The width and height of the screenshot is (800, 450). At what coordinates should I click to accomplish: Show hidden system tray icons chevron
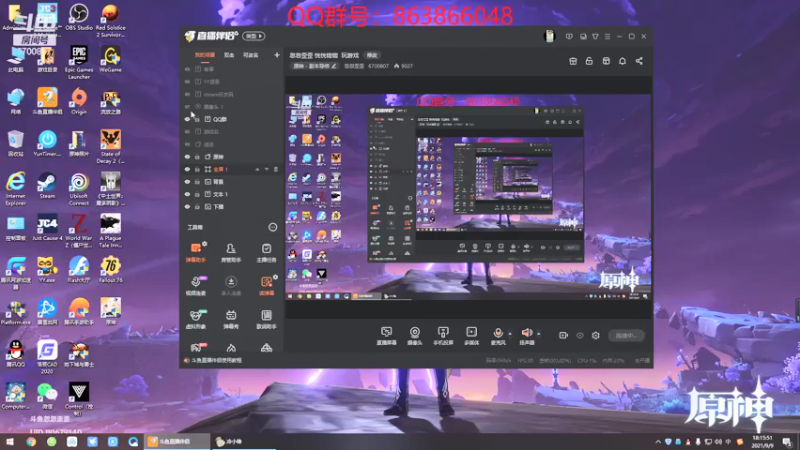pyautogui.click(x=658, y=442)
